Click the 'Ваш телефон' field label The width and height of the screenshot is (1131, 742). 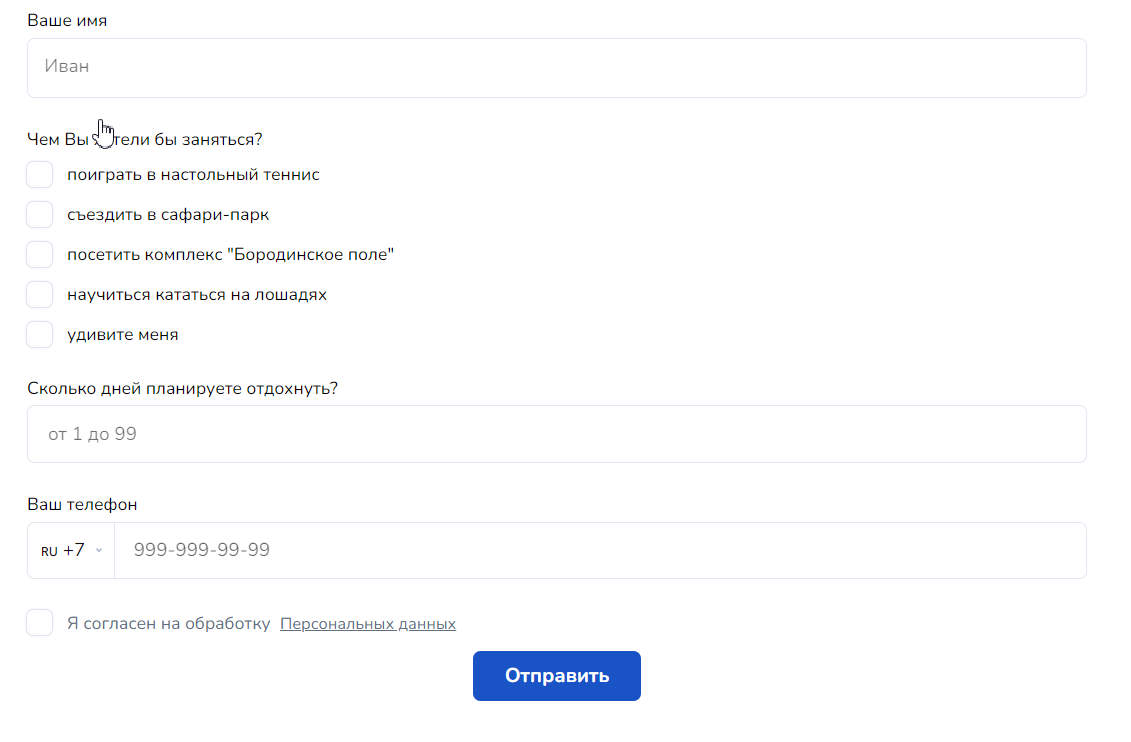[82, 505]
